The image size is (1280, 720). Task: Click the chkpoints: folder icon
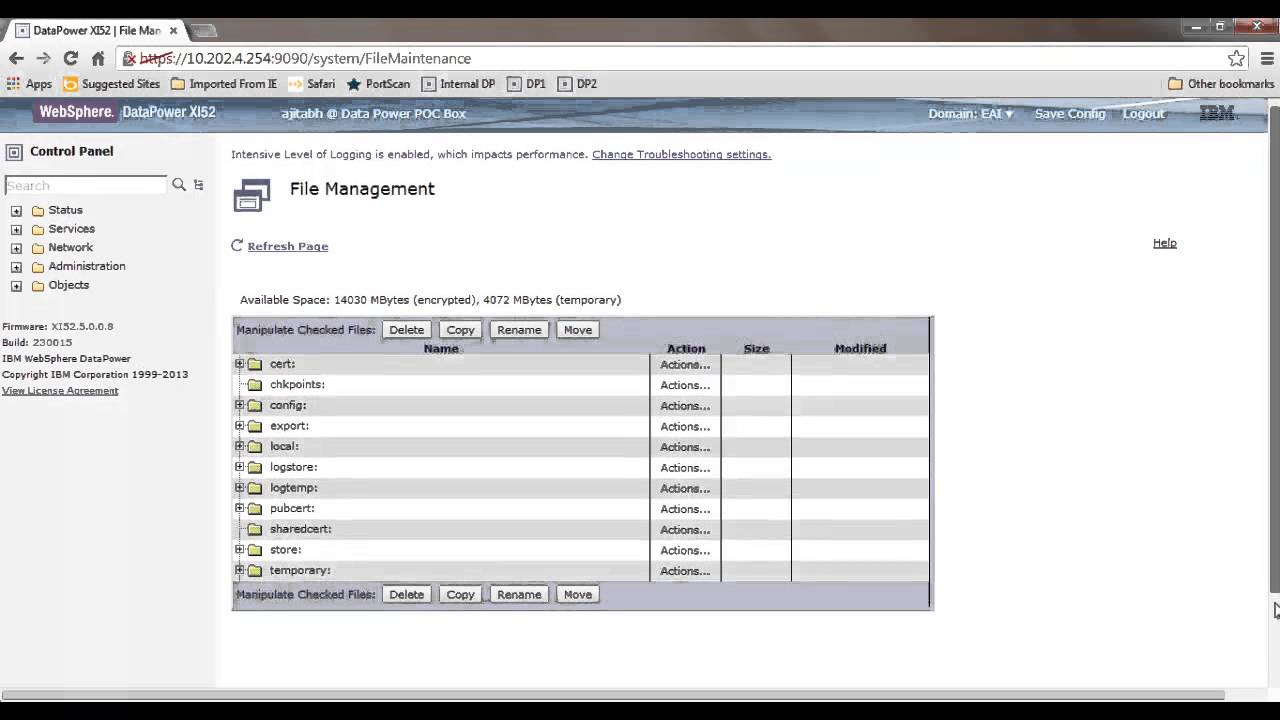pyautogui.click(x=255, y=385)
